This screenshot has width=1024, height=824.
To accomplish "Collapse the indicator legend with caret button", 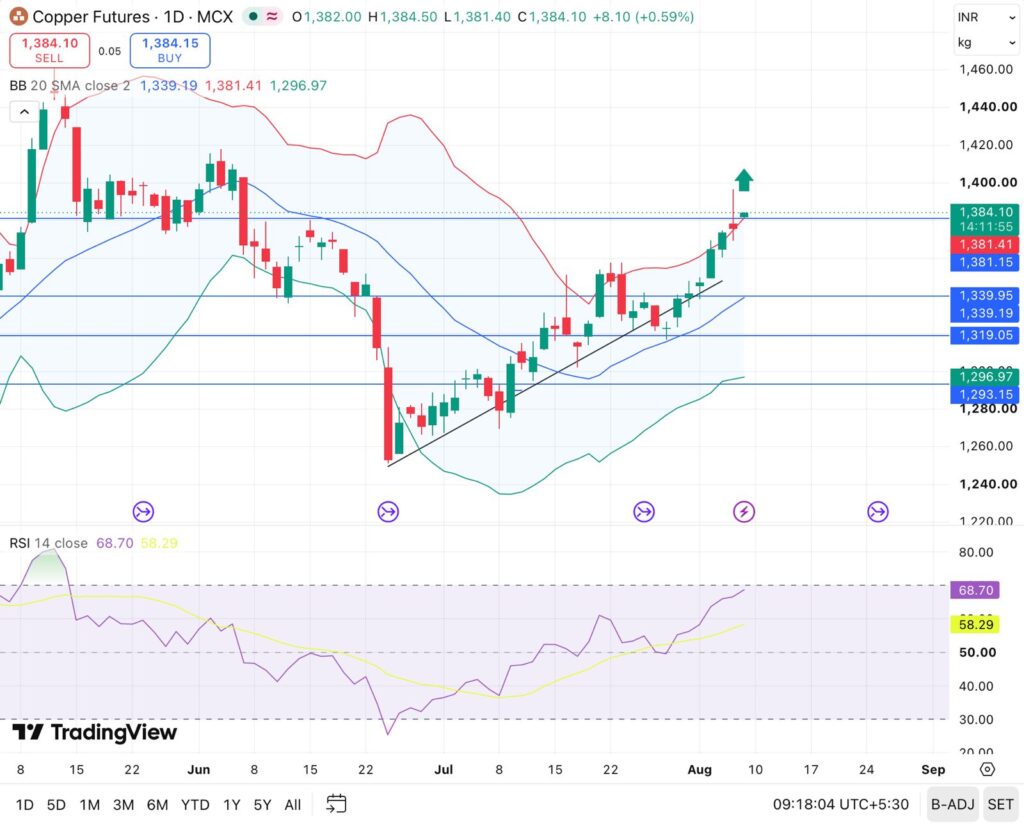I will pos(24,112).
